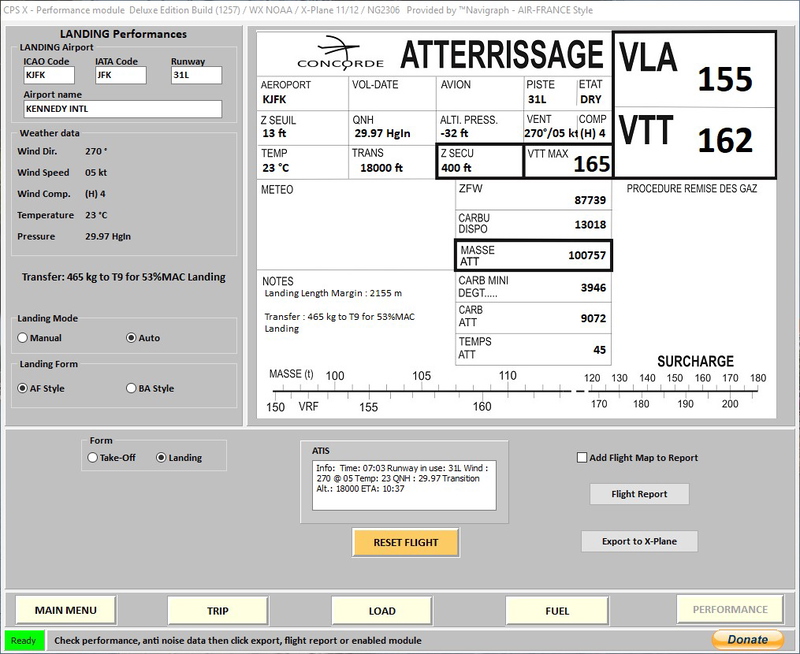Generate the Flight Report
Screen dimensions: 800x654
(x=641, y=494)
